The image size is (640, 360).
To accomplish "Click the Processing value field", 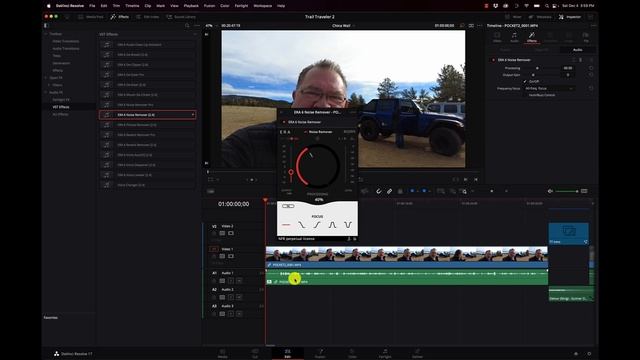I will (x=568, y=68).
